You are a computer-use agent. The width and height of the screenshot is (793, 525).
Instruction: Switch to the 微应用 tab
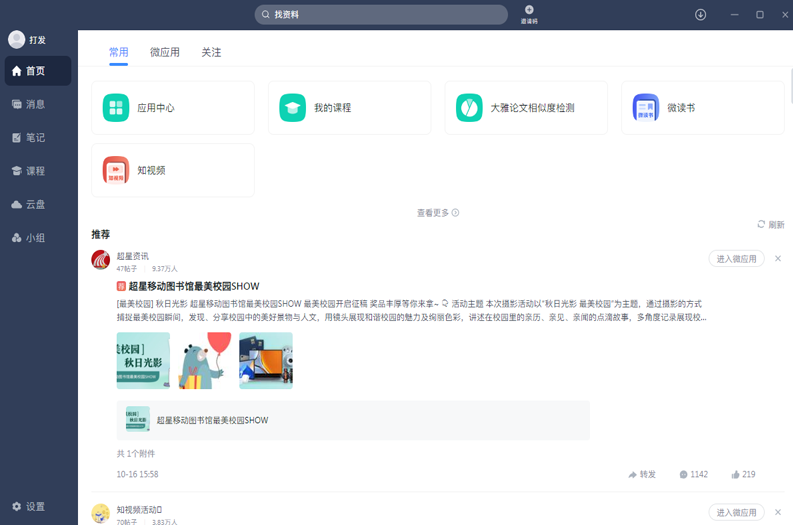click(165, 52)
